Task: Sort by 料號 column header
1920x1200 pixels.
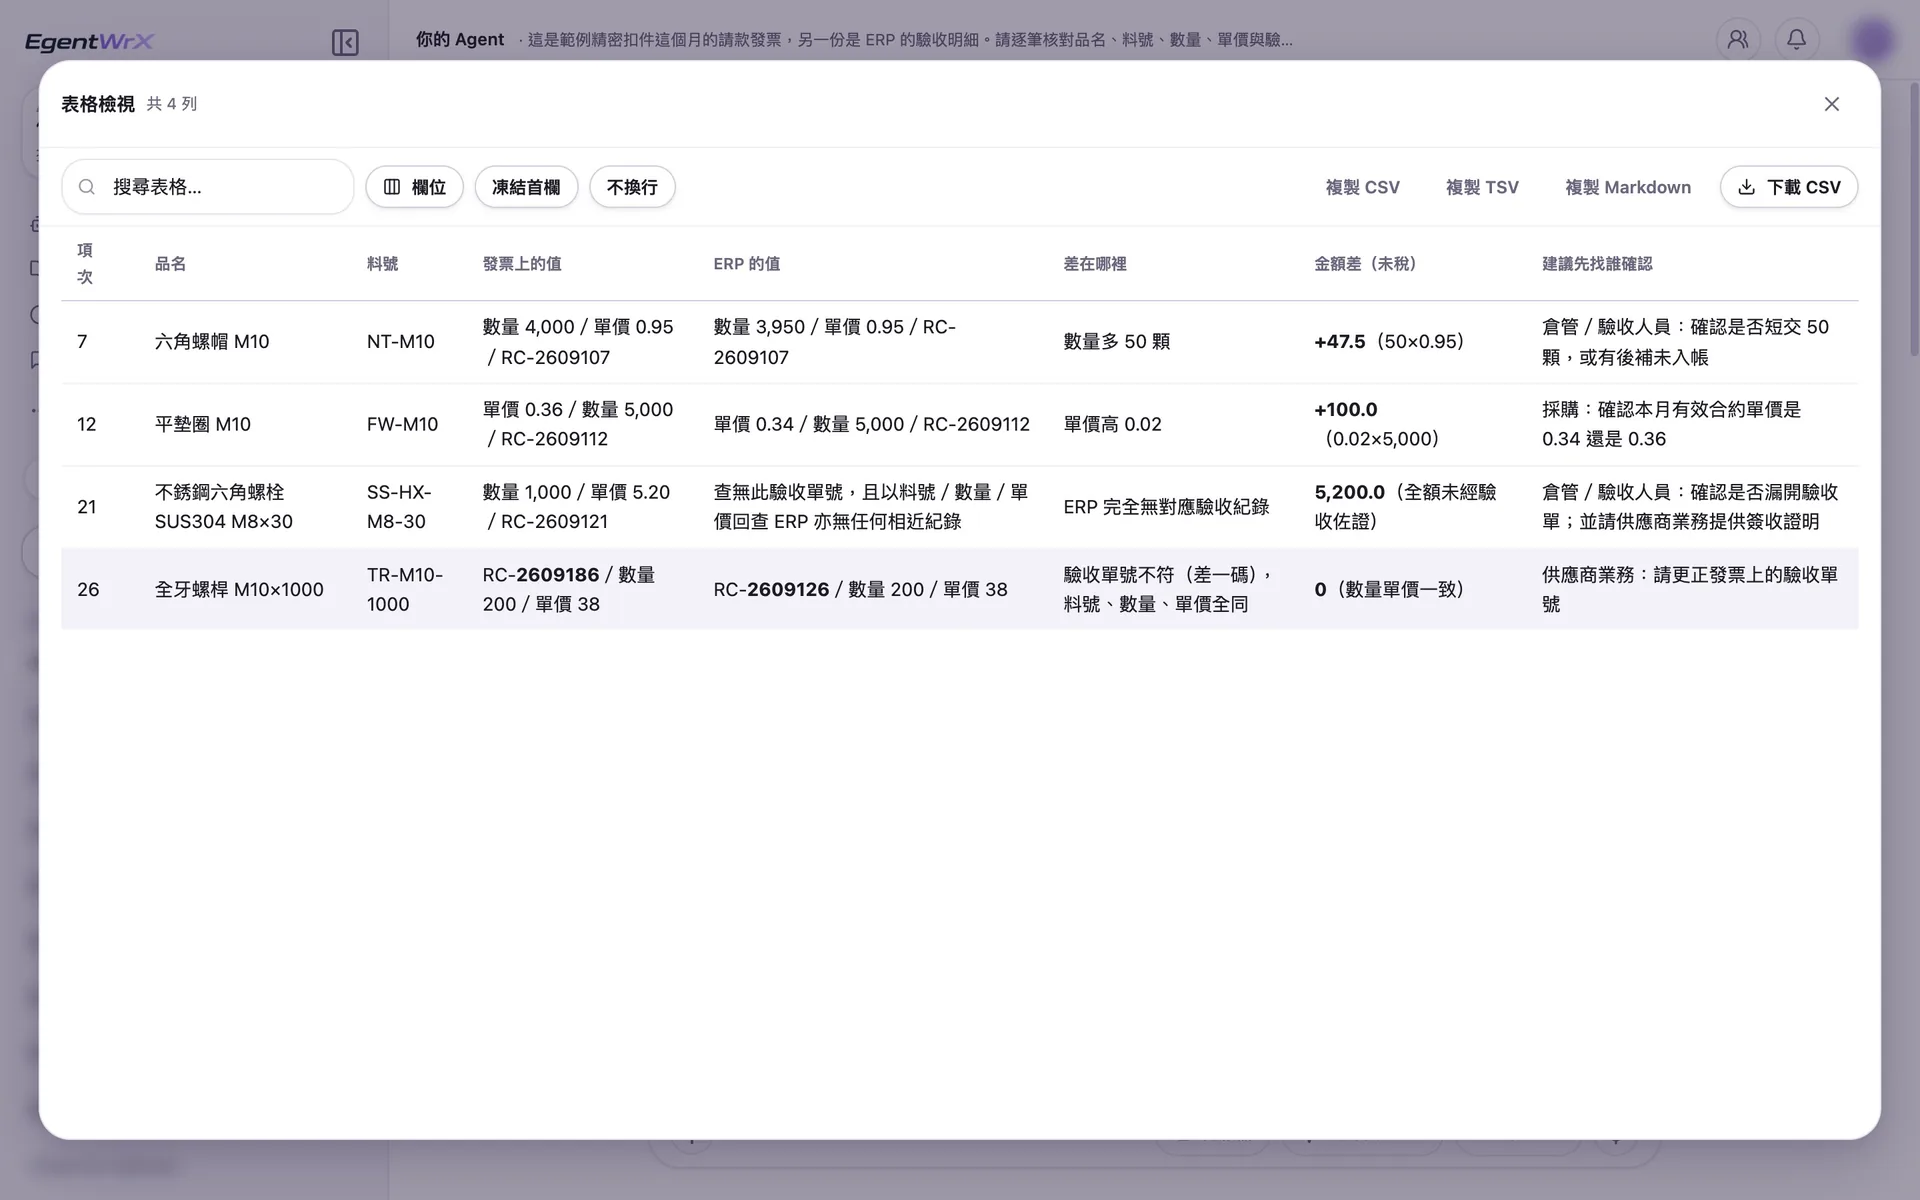Action: click(382, 264)
